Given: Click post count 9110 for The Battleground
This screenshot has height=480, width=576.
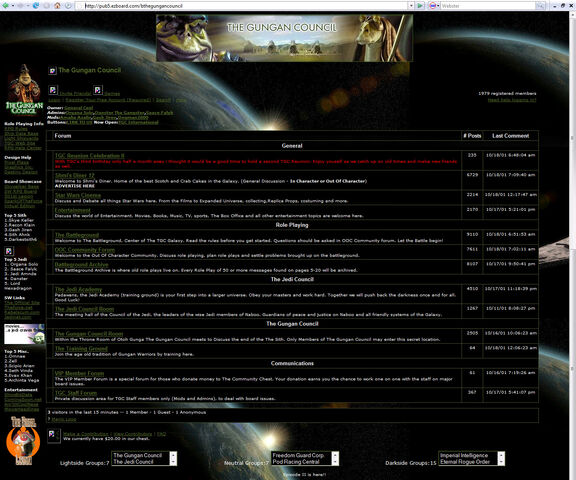Looking at the screenshot, I should [x=472, y=234].
